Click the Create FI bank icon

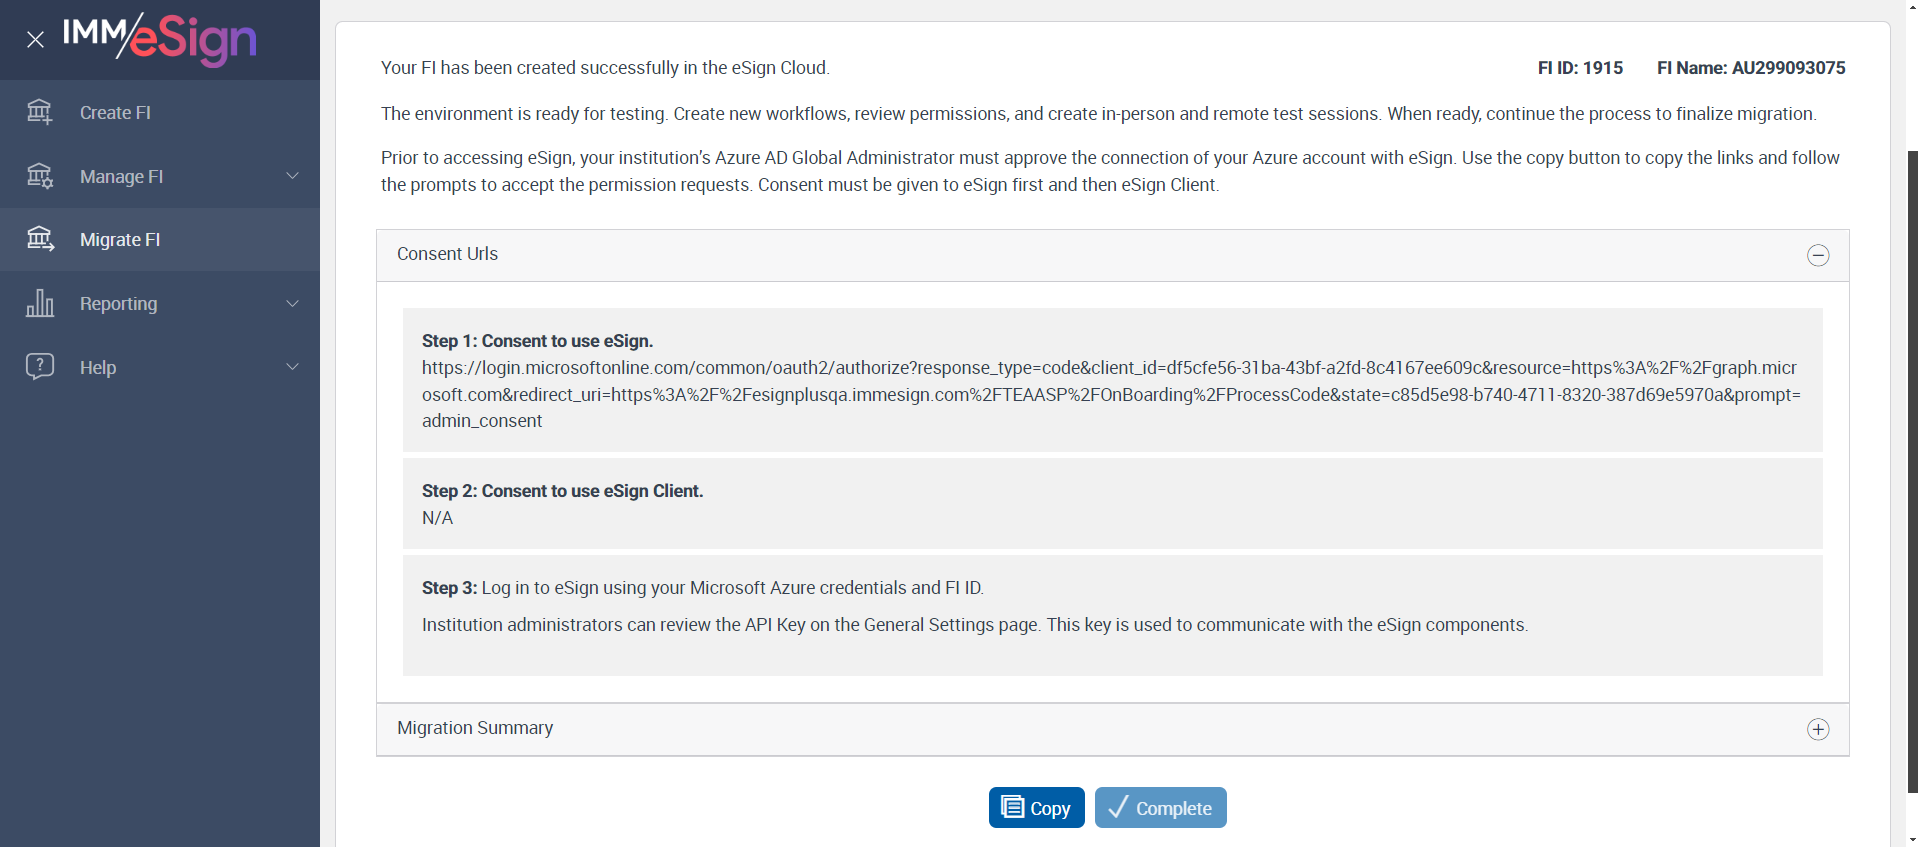[x=40, y=112]
